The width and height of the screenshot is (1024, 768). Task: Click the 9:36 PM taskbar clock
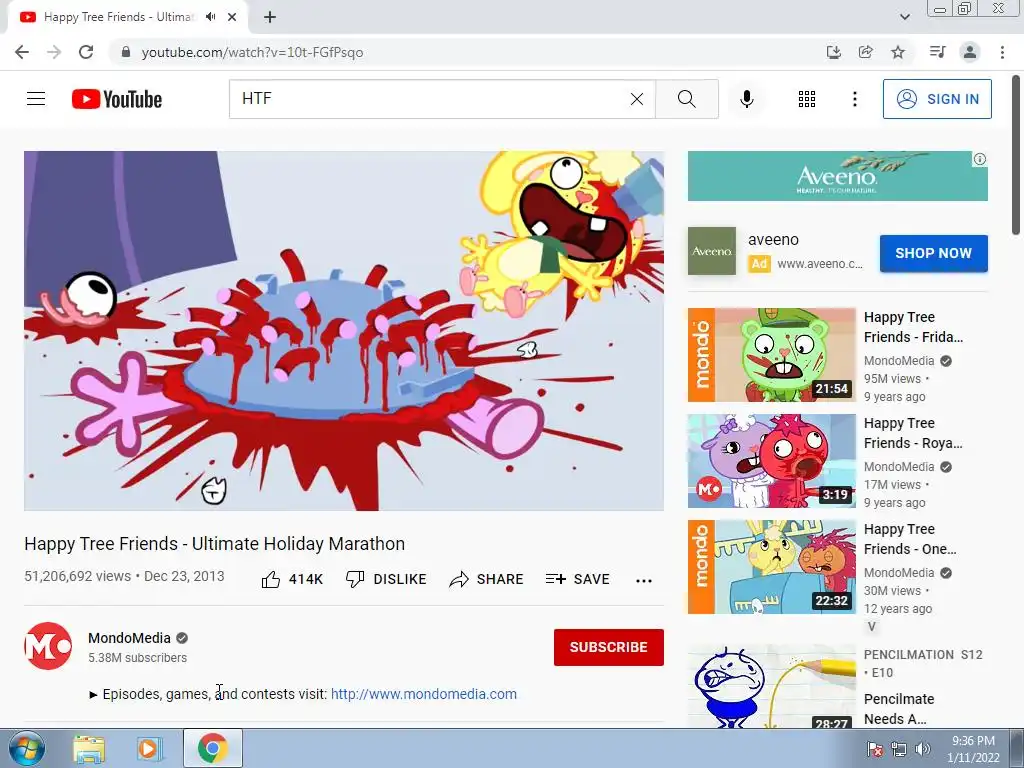tap(973, 741)
